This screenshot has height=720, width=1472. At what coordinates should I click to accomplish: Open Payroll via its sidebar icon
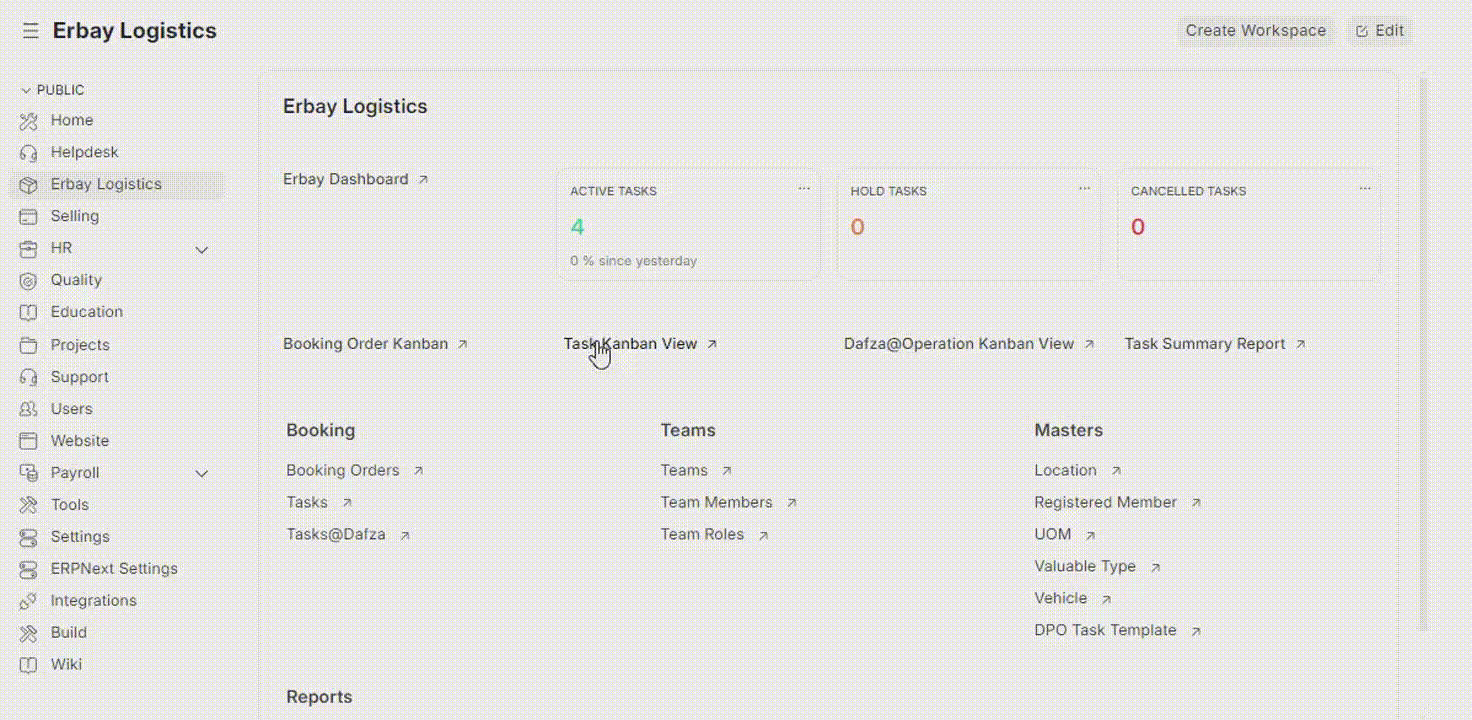29,473
